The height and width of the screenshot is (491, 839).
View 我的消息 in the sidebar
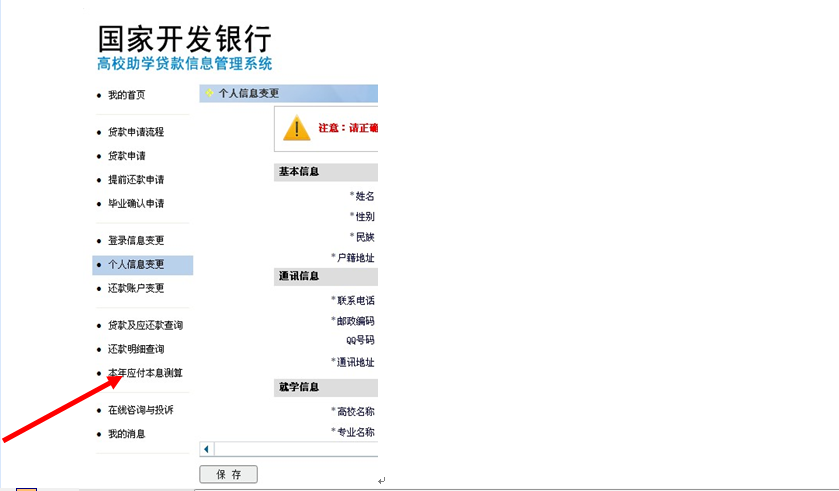126,434
